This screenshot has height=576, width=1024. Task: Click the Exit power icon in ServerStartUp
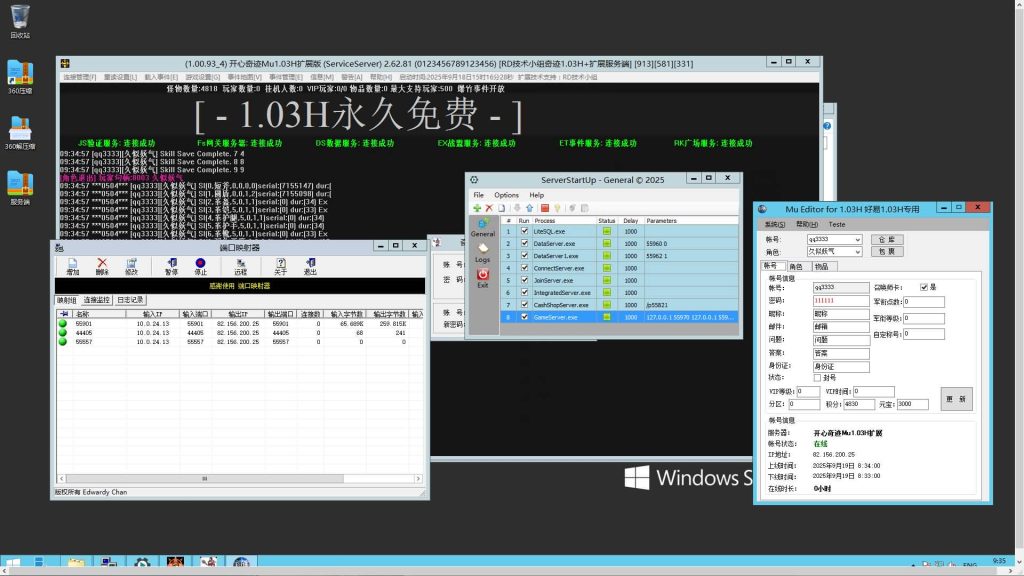tap(483, 277)
